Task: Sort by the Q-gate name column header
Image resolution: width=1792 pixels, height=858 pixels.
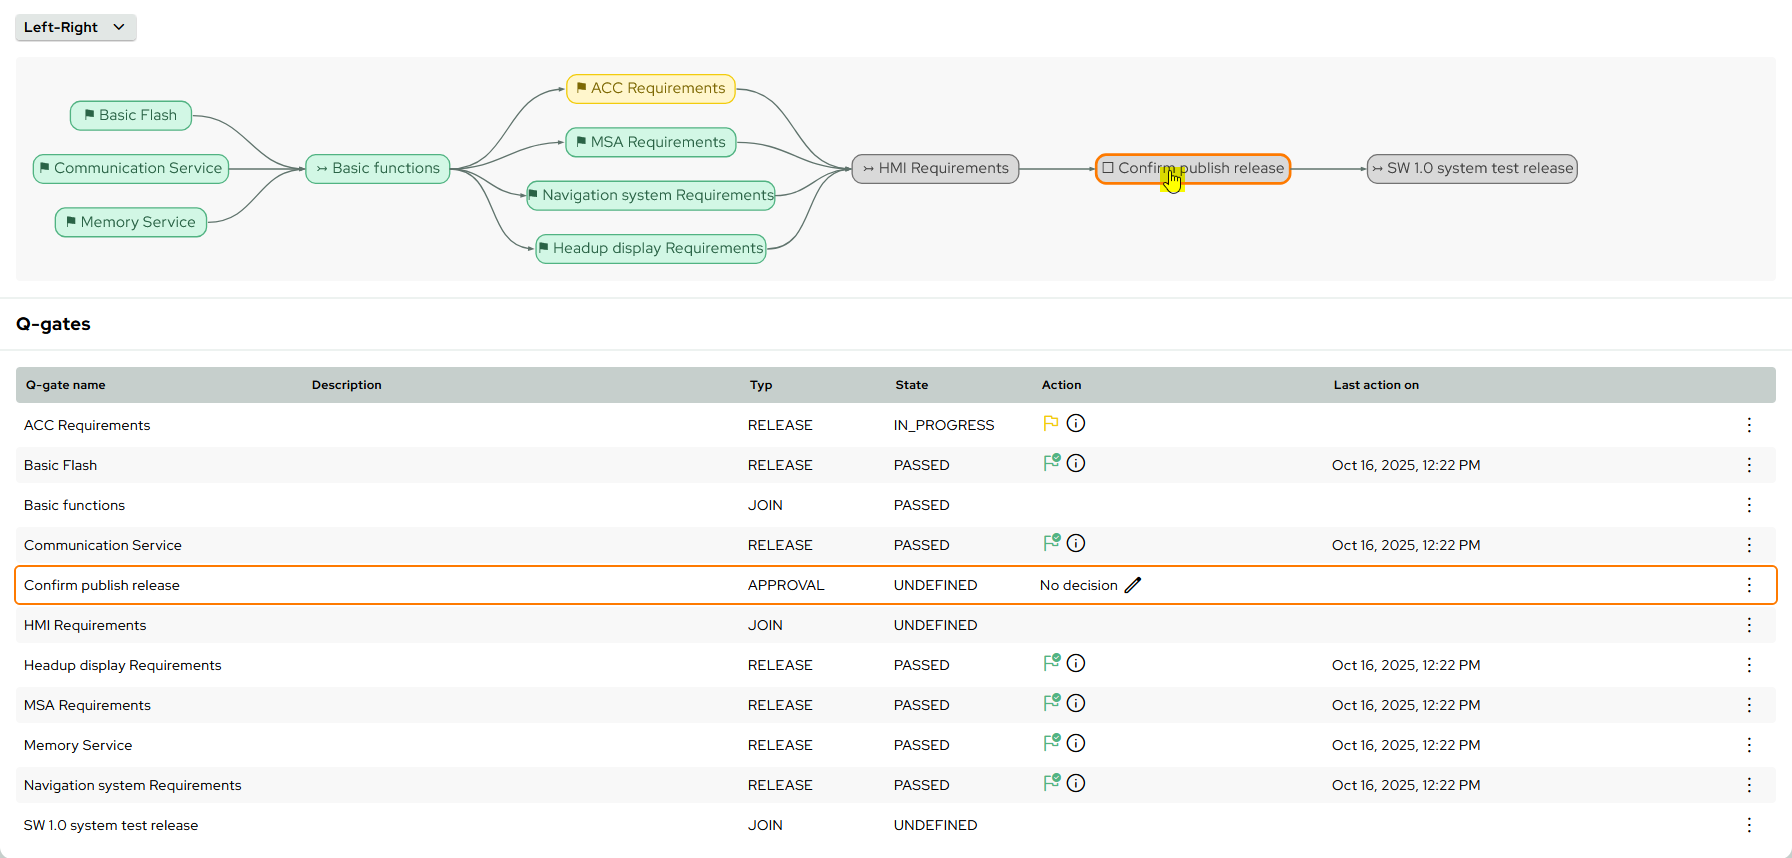Action: click(x=66, y=385)
